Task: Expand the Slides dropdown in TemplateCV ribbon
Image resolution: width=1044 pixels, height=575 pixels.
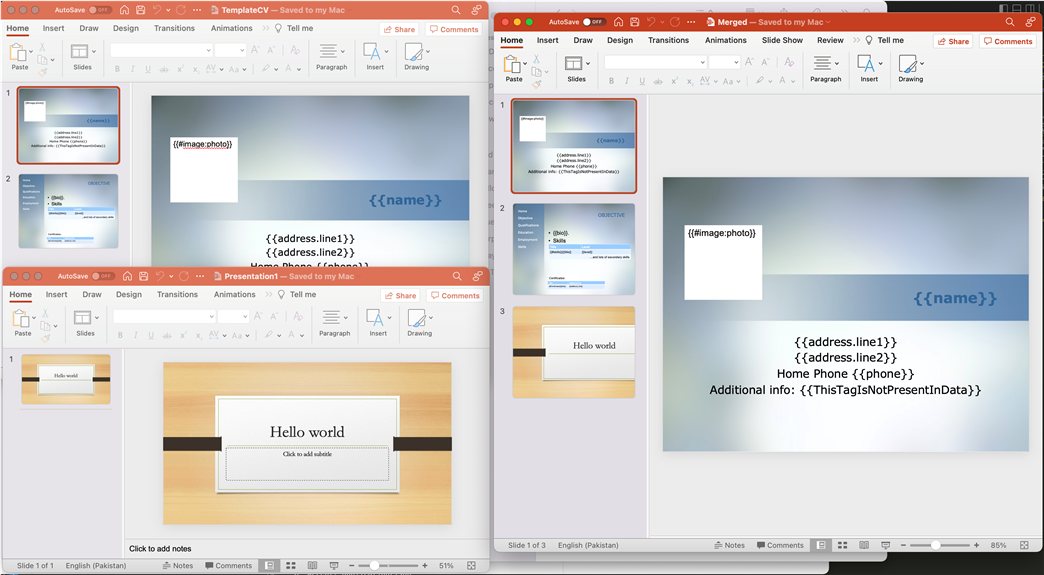Action: [93, 52]
